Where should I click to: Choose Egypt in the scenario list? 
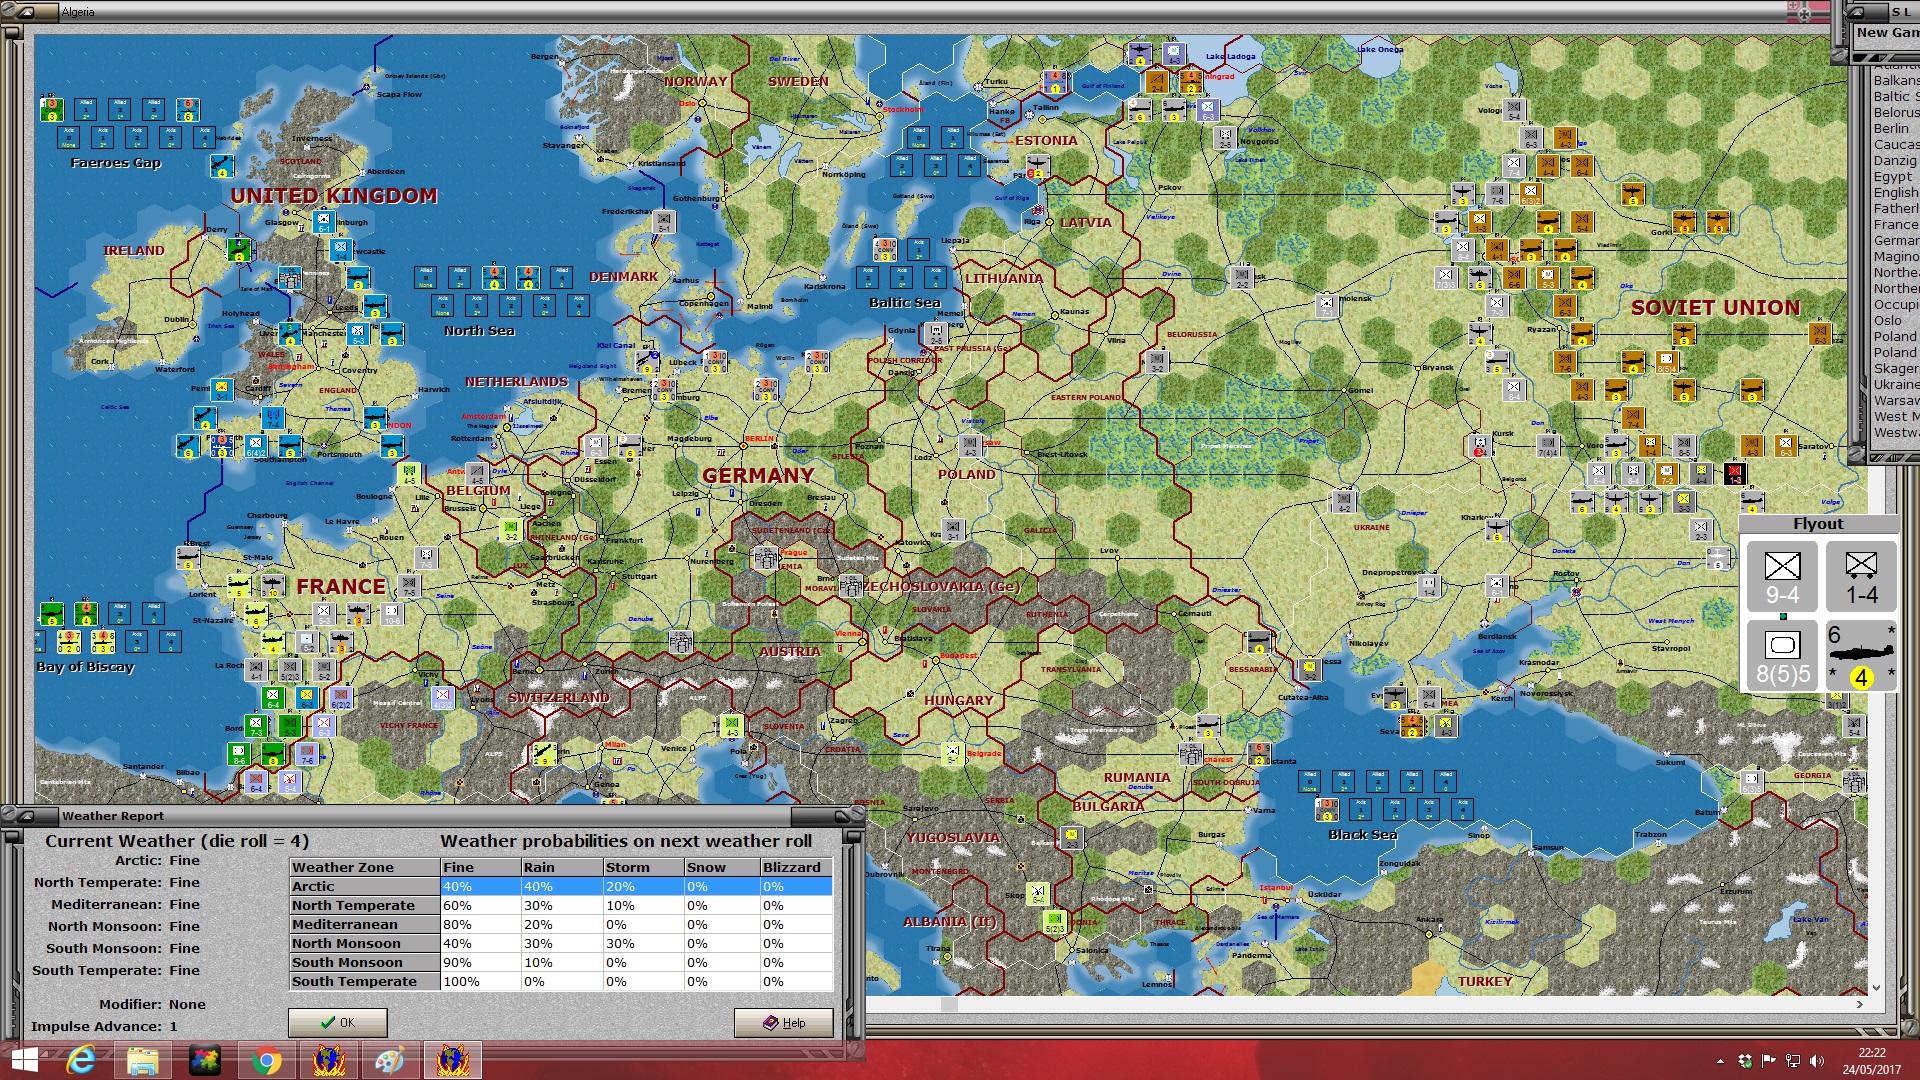[1892, 176]
